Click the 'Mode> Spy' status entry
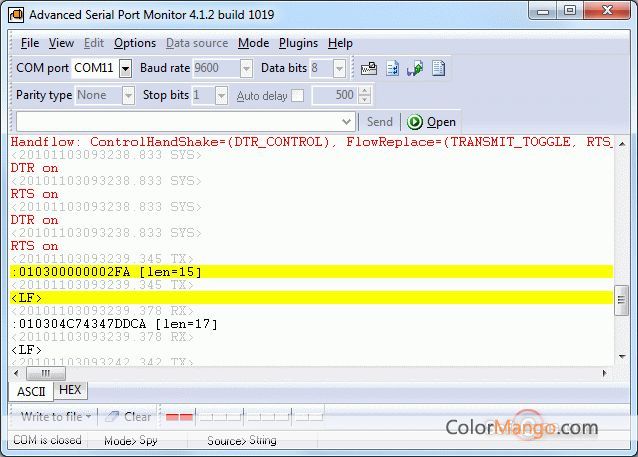Viewport: 638px width, 457px height. tap(131, 440)
